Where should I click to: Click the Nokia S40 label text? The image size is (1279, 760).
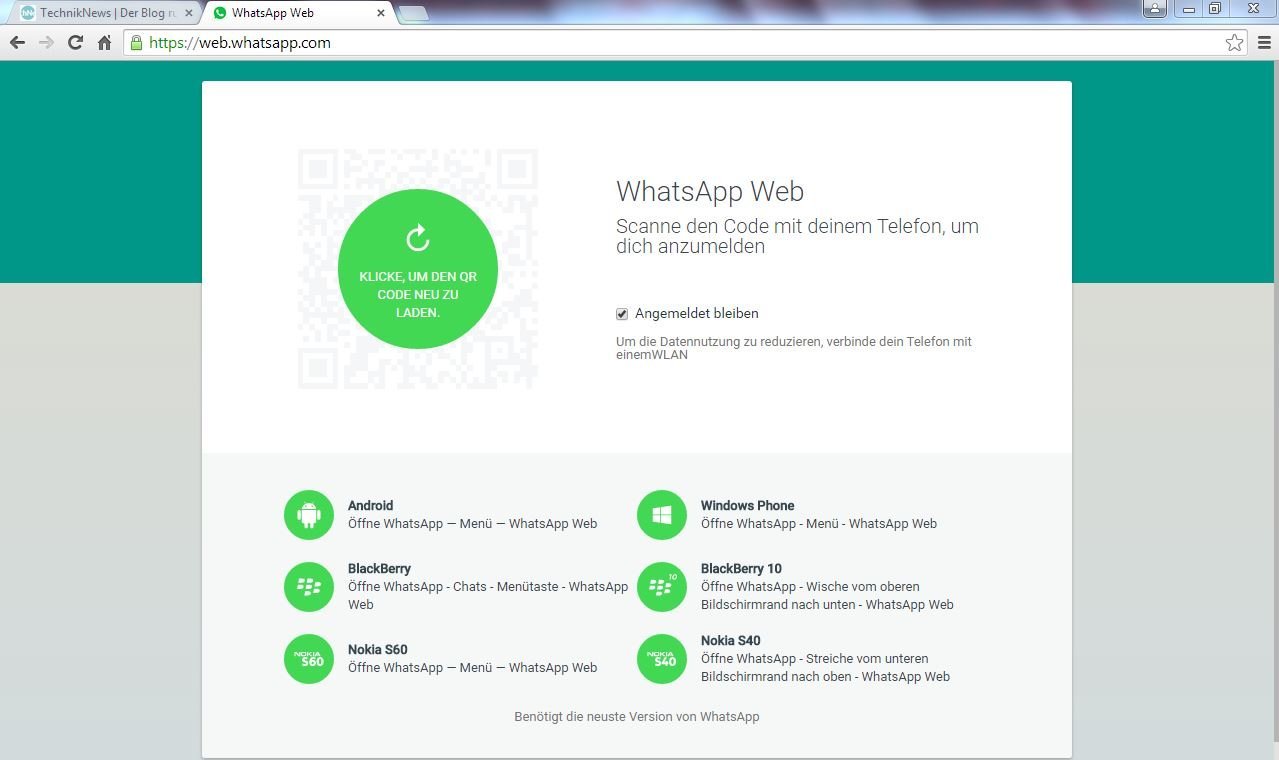pos(730,641)
